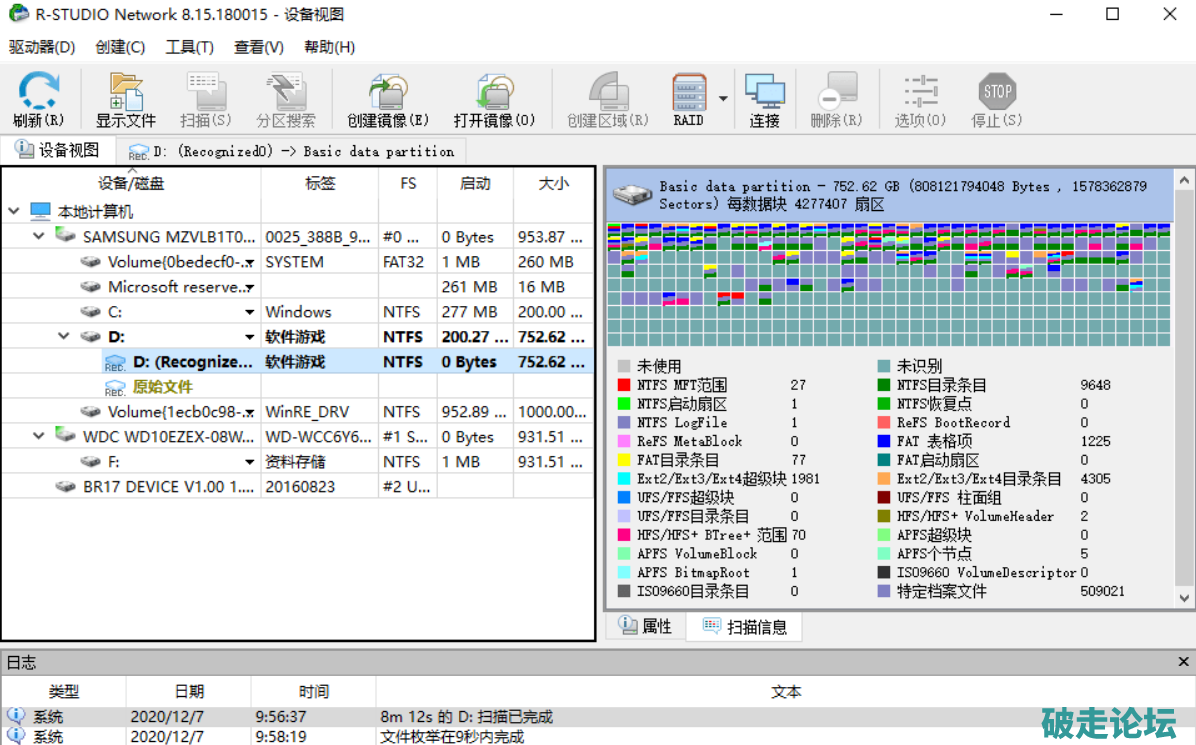Click the red NTFS MFT范围 color swatch
The height and width of the screenshot is (745, 1196).
coord(624,385)
